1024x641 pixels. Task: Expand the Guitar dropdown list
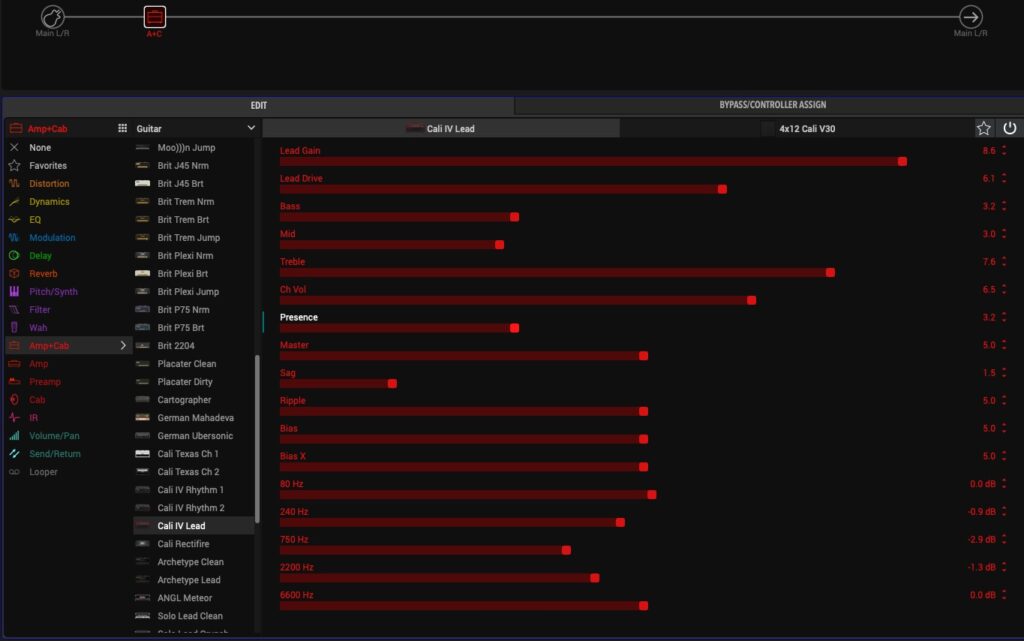[x=250, y=128]
